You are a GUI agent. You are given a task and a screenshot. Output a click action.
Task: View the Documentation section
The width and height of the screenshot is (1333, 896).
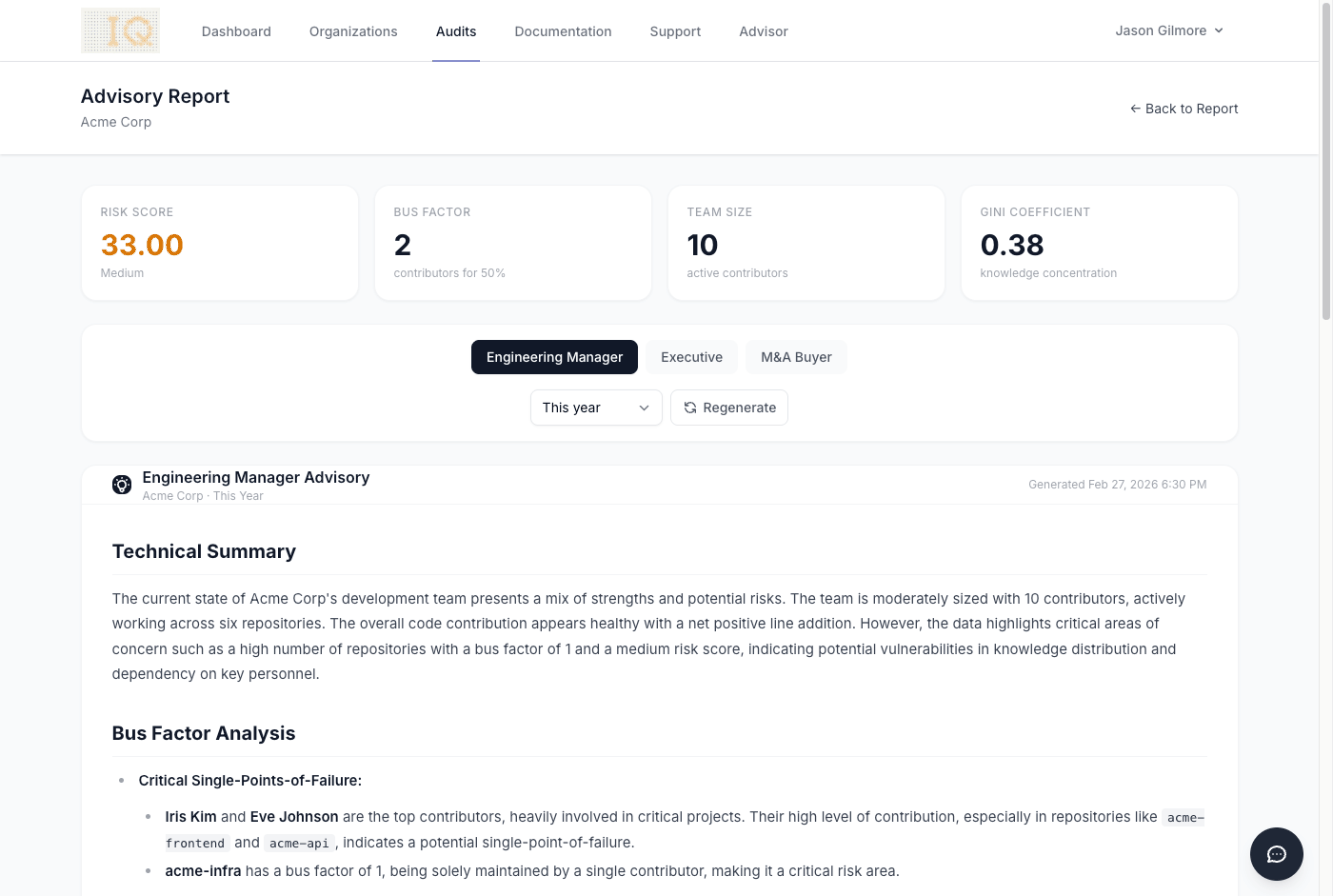(x=562, y=31)
